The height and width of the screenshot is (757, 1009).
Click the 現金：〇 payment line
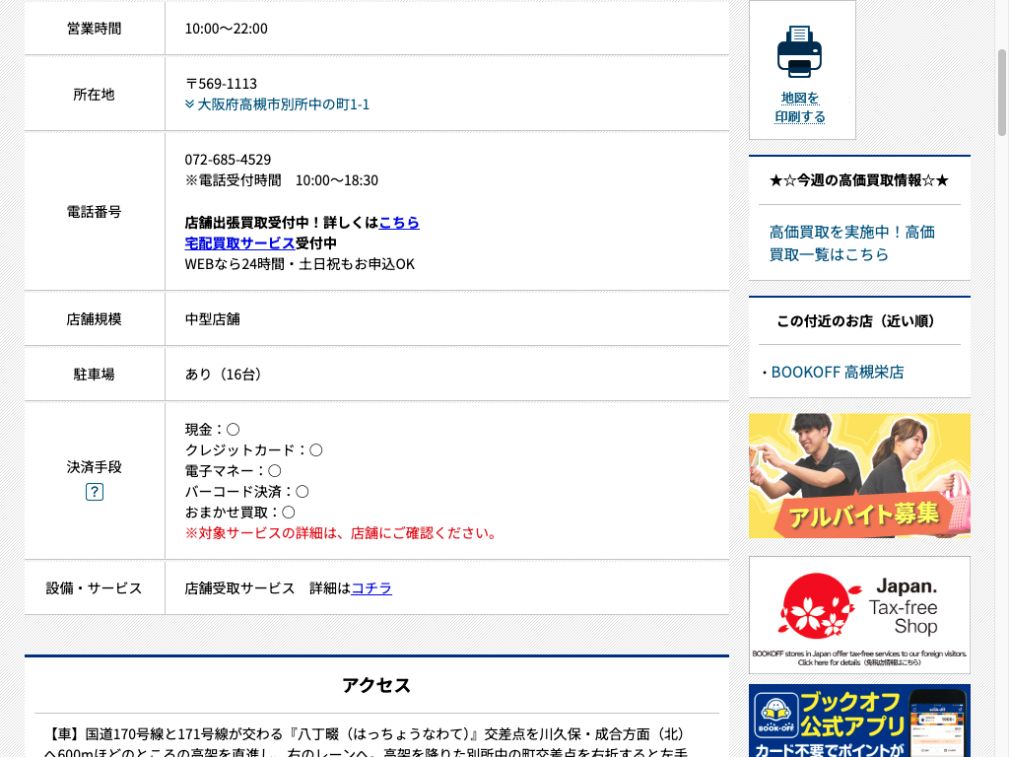pyautogui.click(x=212, y=430)
